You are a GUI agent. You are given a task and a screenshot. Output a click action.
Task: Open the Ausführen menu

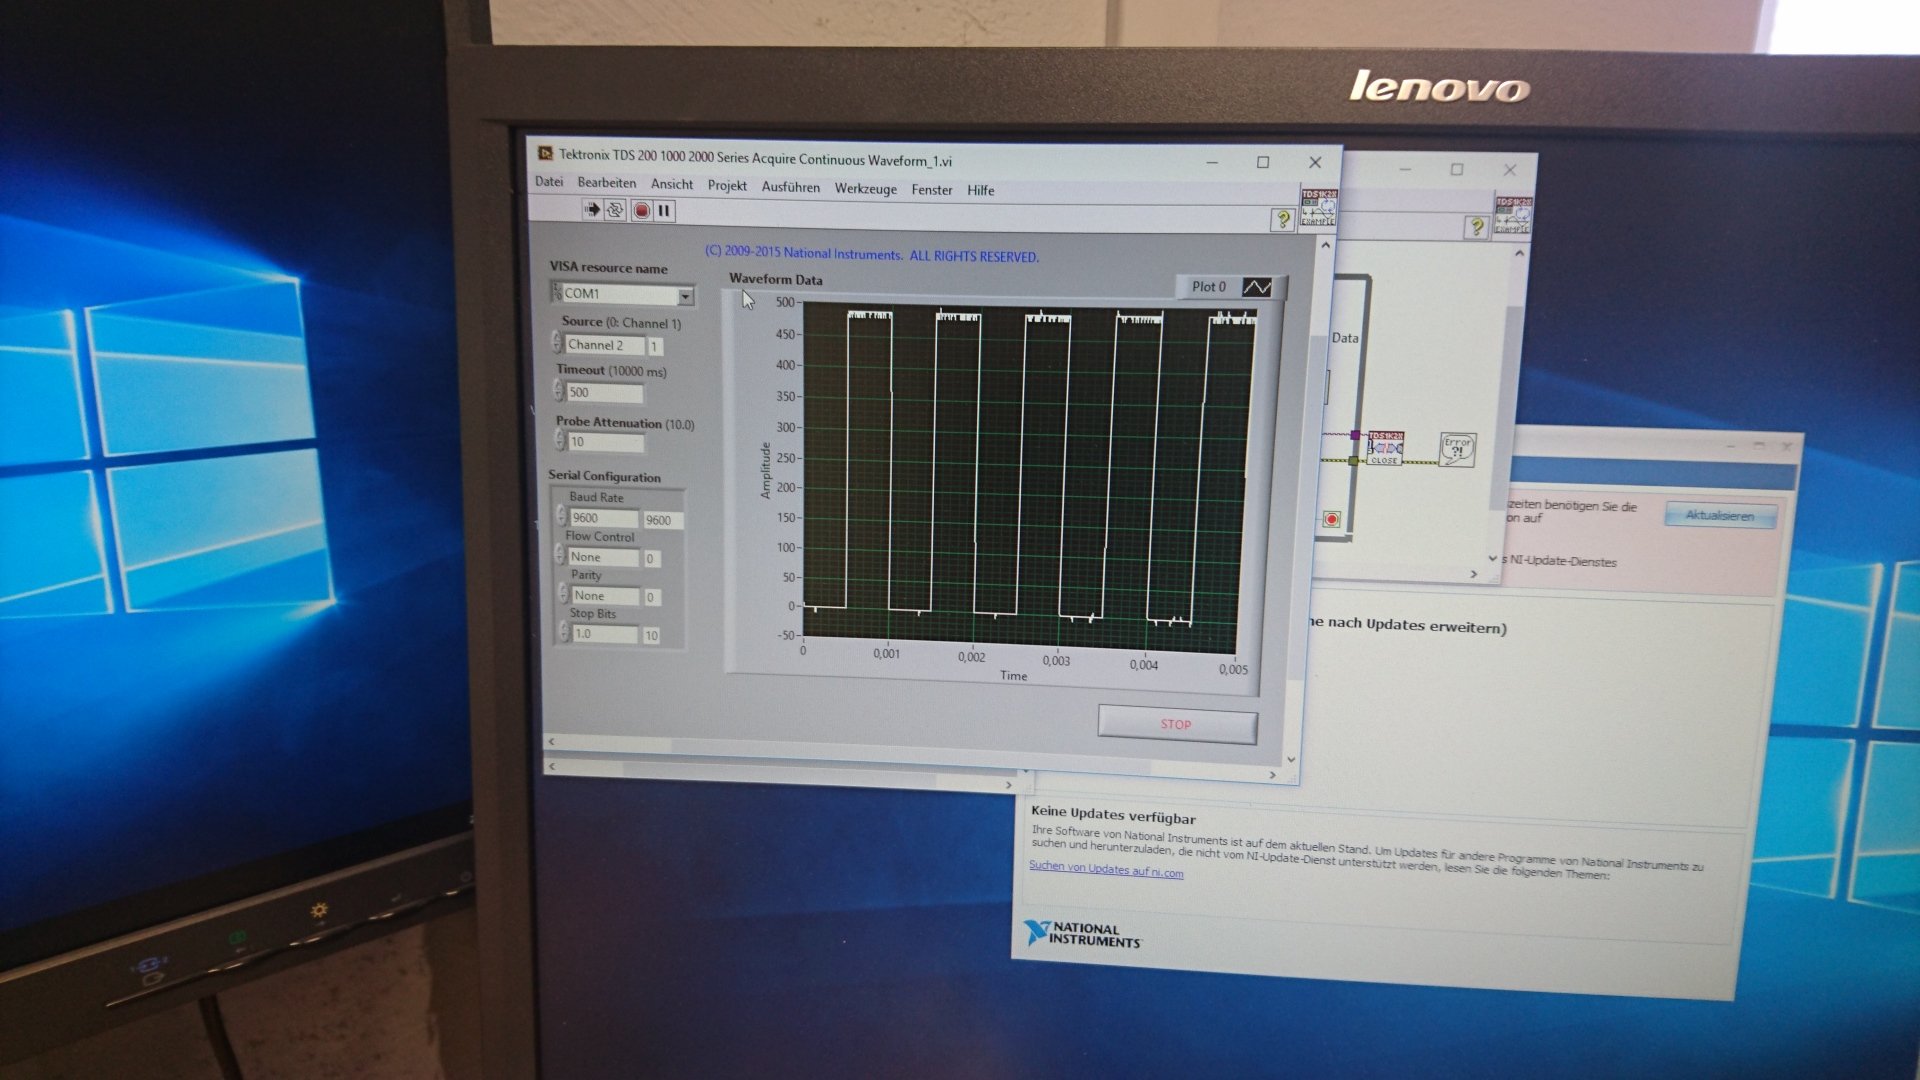791,187
